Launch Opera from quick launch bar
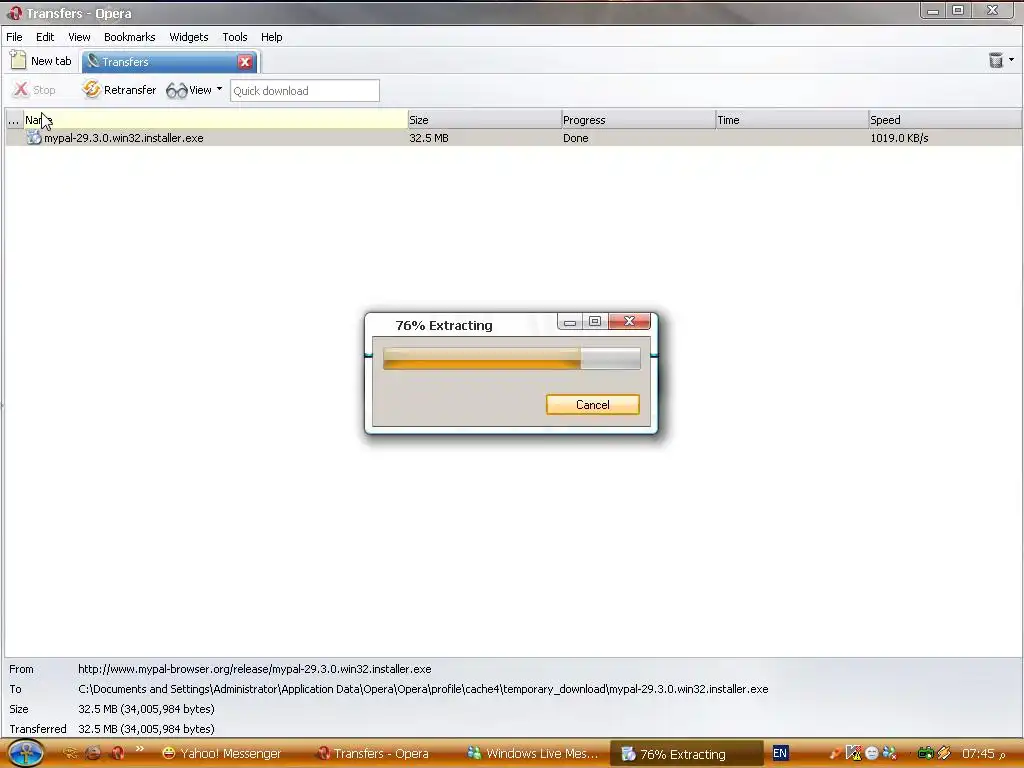 (118, 753)
